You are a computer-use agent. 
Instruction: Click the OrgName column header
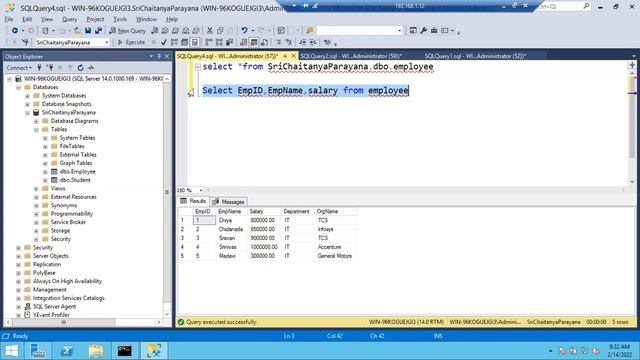336,211
